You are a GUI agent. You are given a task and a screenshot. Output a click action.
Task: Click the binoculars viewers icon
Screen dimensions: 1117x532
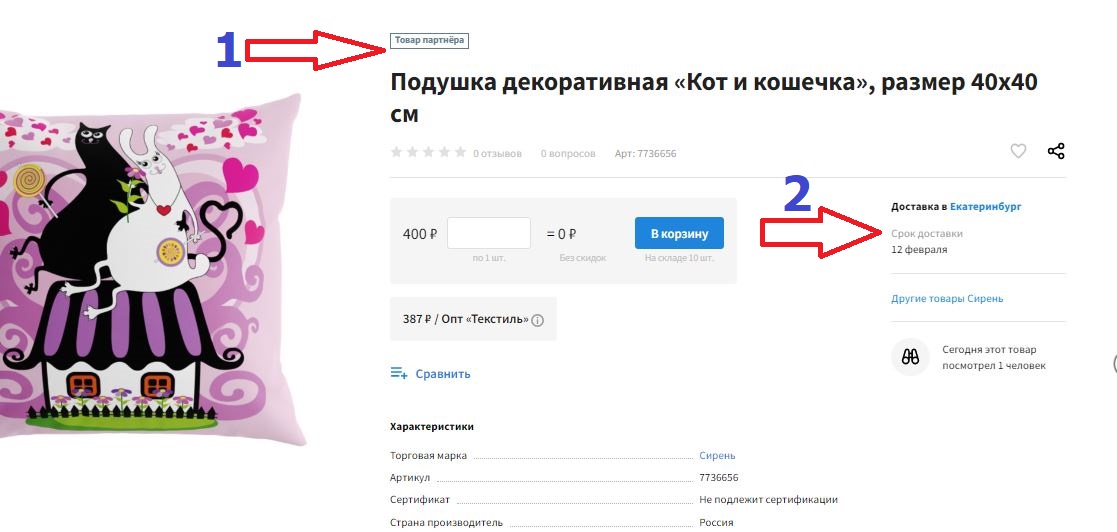[910, 357]
